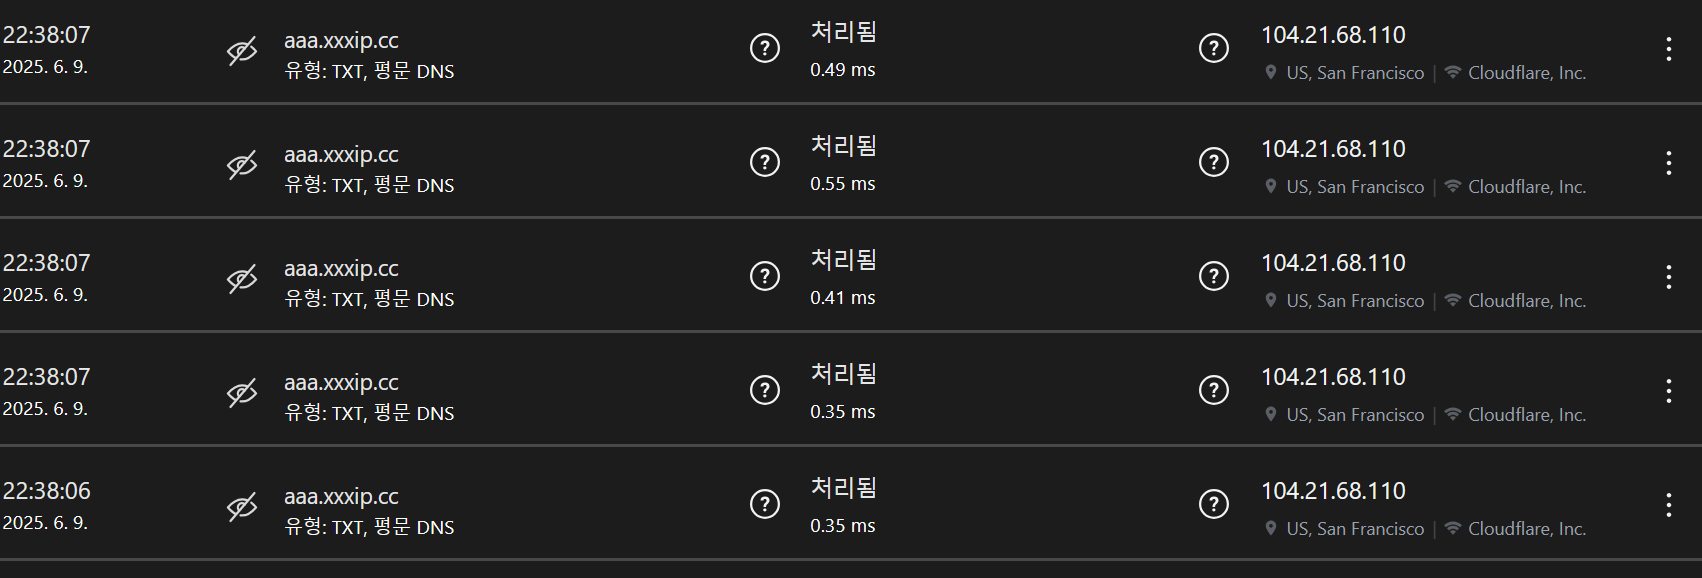Viewport: 1702px width, 578px height.
Task: Open the three-dot menu for the 0.41 ms query
Action: coord(1668,277)
